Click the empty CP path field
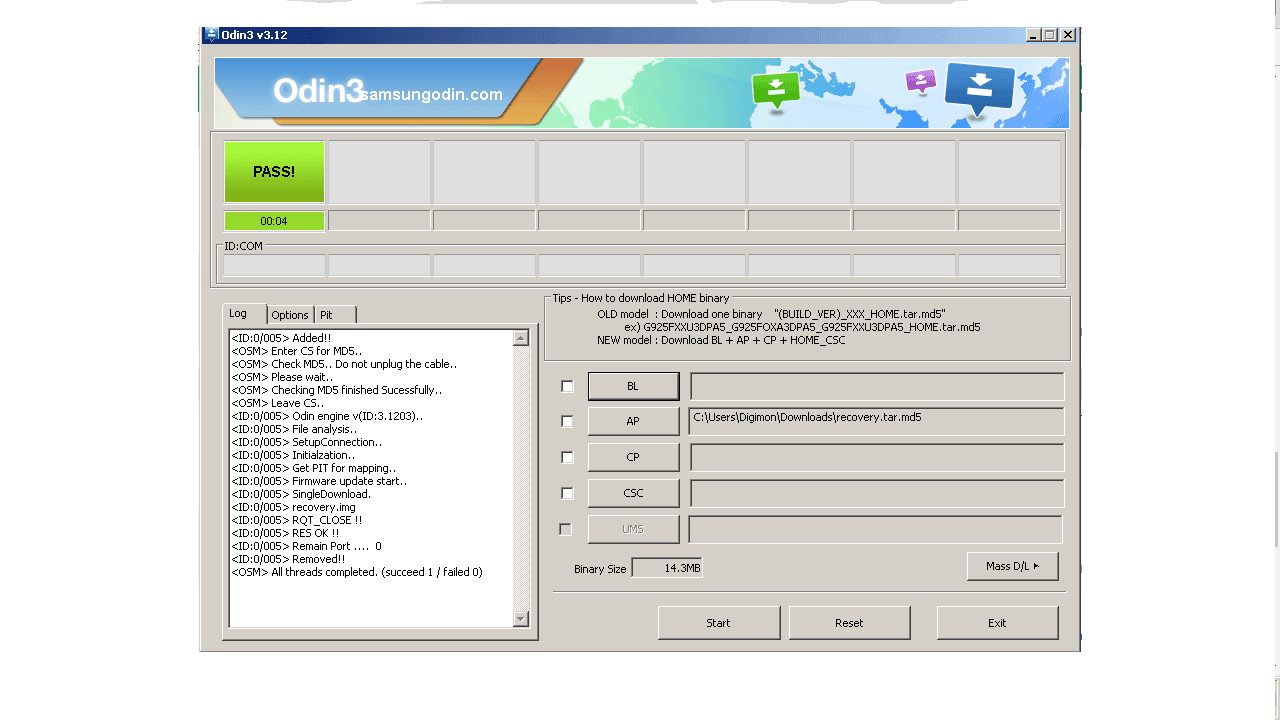Screen dimensions: 1280x720 [x=877, y=457]
